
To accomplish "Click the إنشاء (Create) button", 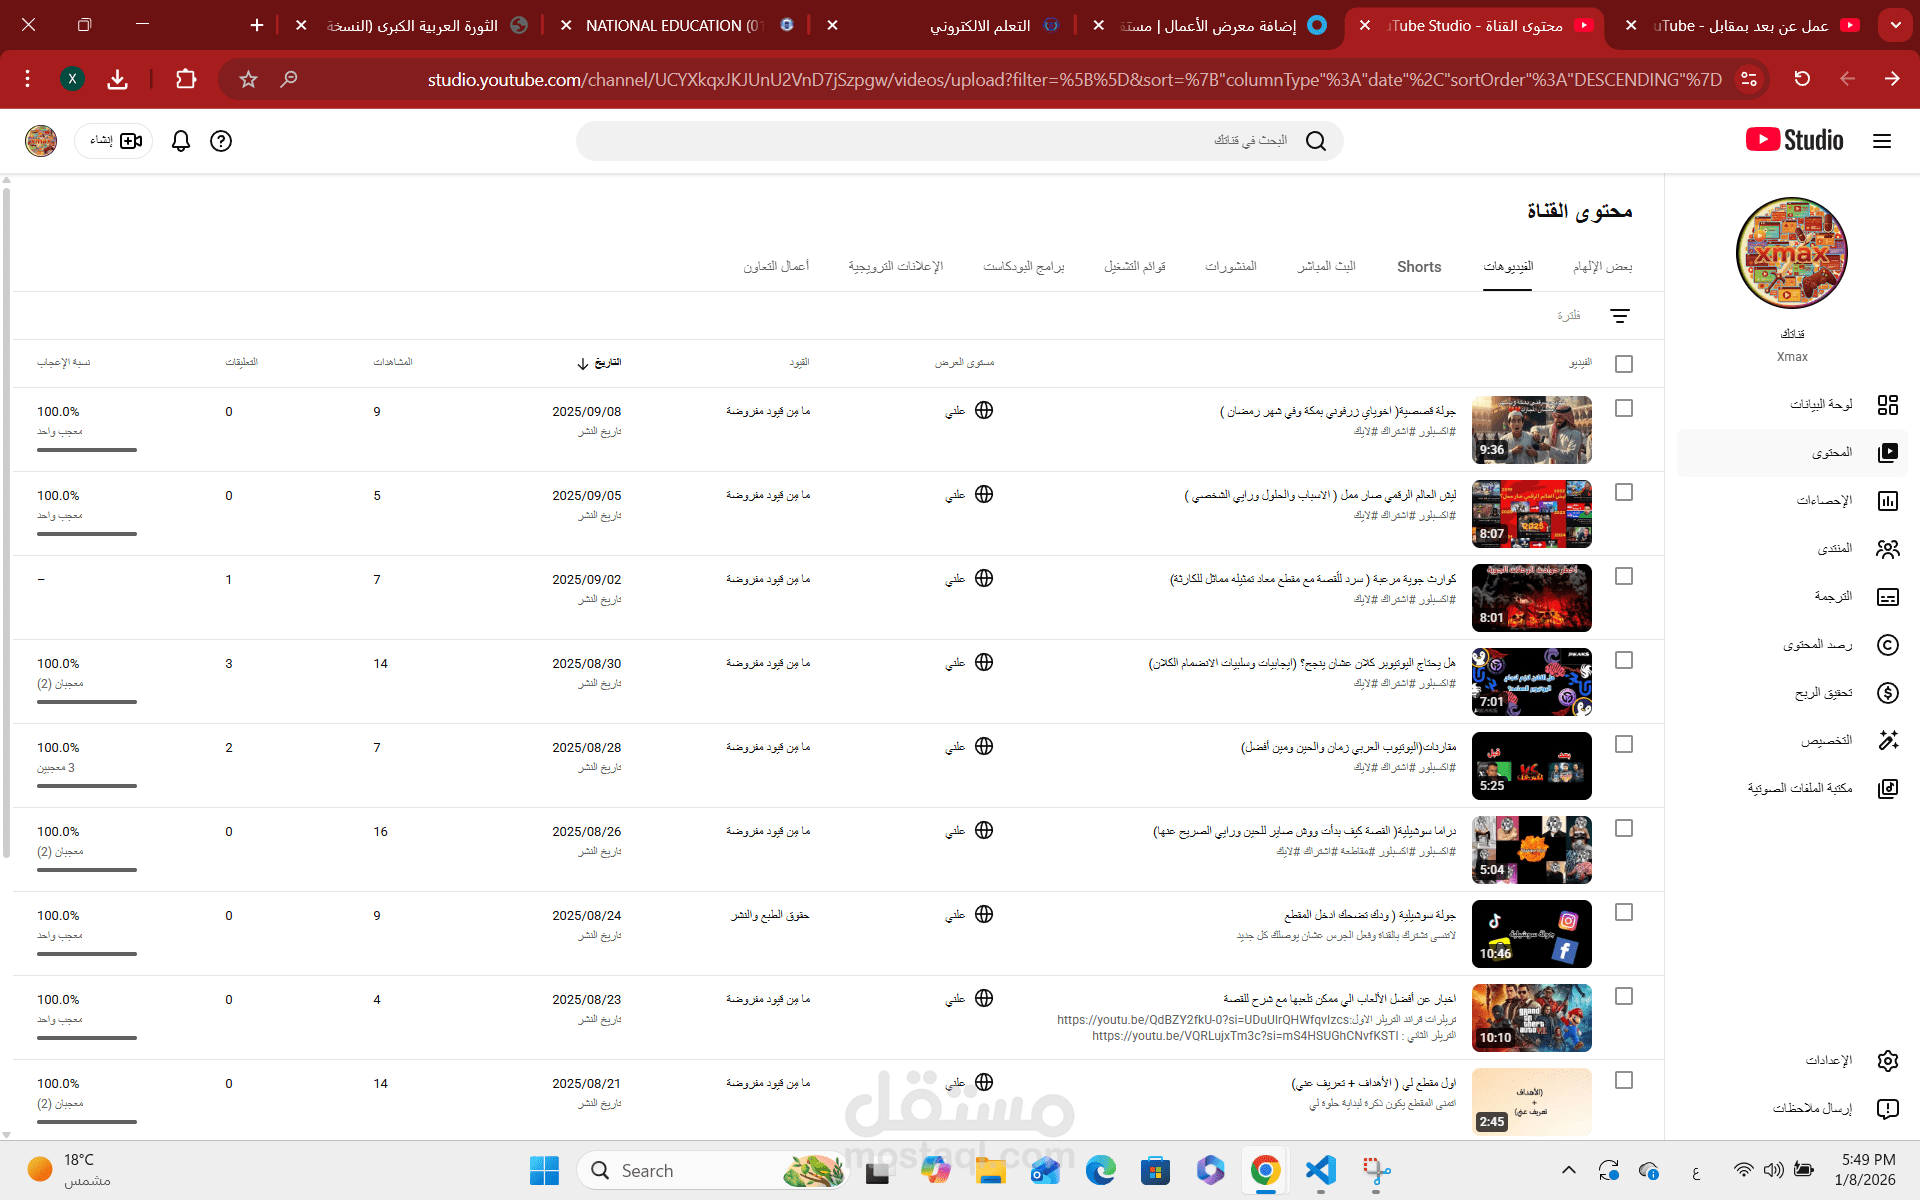I will tap(113, 141).
